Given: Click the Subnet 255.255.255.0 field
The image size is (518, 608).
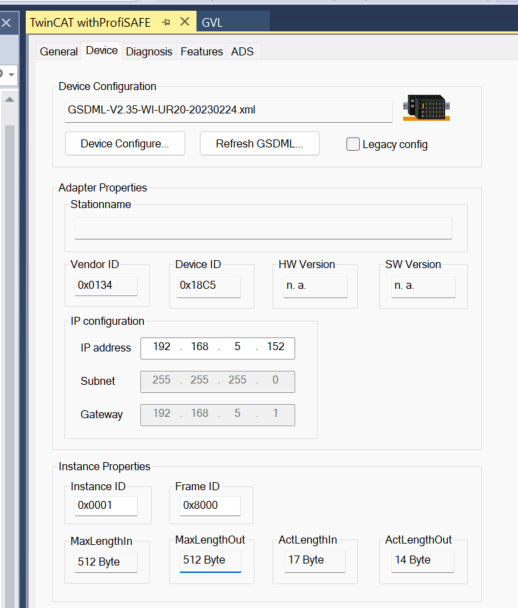Looking at the screenshot, I should 218,382.
